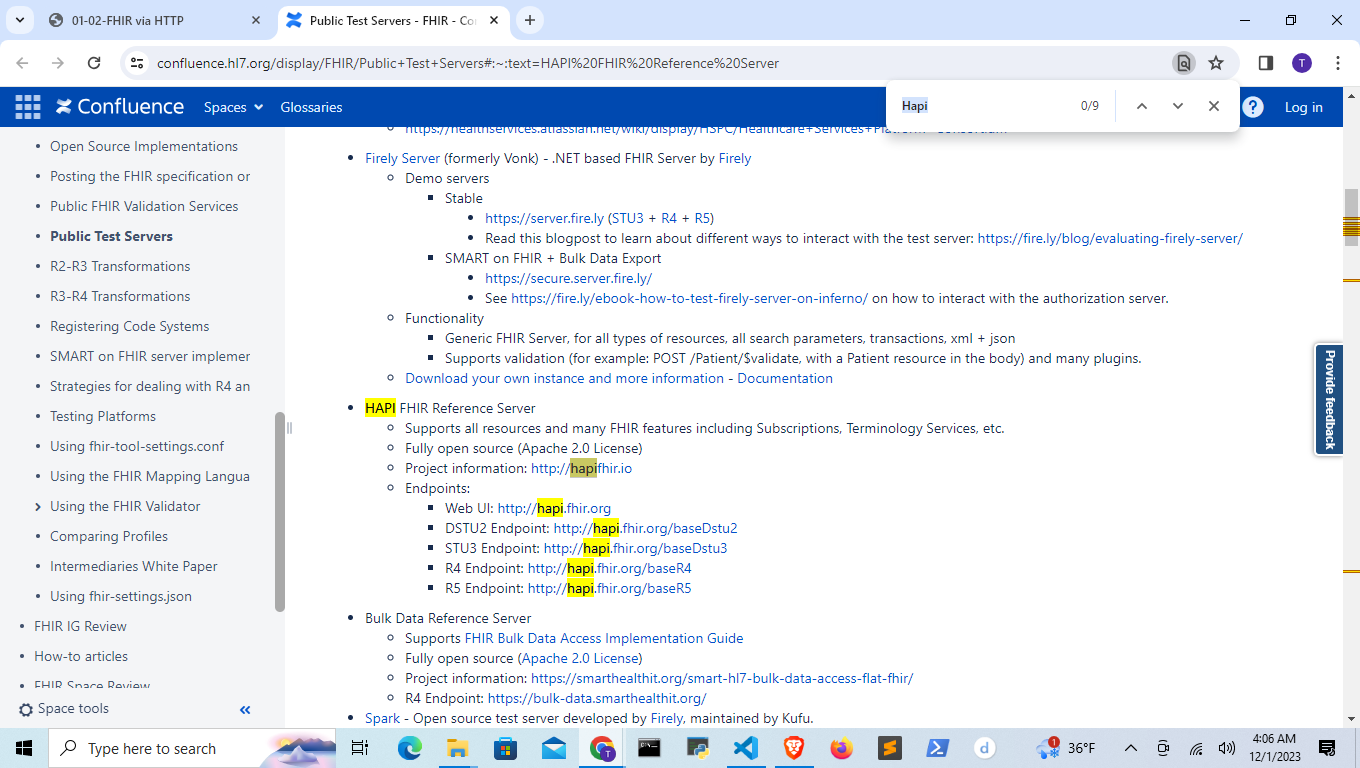The height and width of the screenshot is (768, 1360).
Task: Open Spark server link
Action: pos(382,718)
